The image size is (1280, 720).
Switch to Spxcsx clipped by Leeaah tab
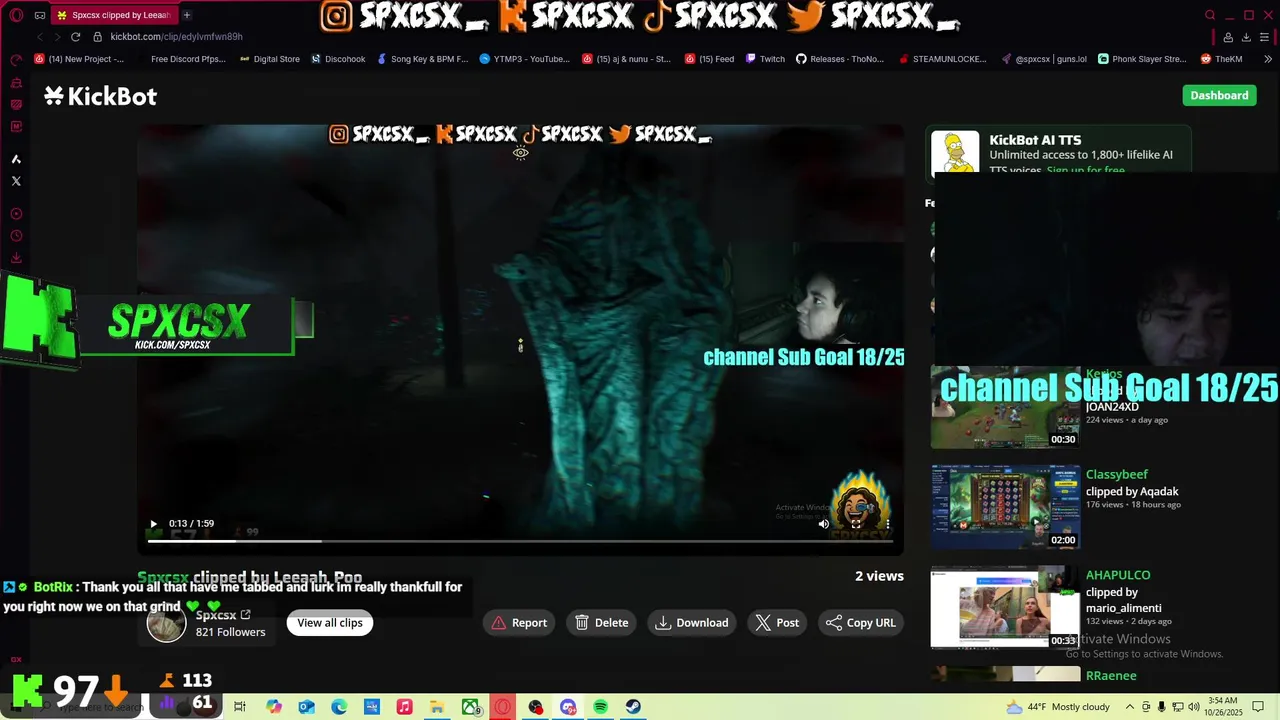point(114,15)
